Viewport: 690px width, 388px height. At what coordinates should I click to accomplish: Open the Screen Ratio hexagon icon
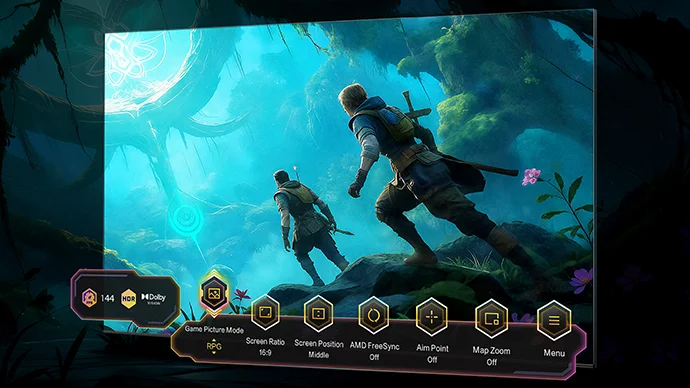pos(265,313)
